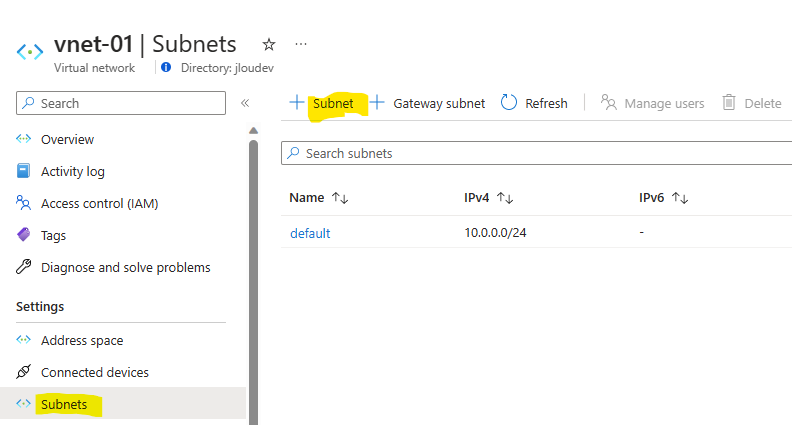Sort subnets by the Name column arrows
The image size is (792, 425).
pyautogui.click(x=340, y=198)
